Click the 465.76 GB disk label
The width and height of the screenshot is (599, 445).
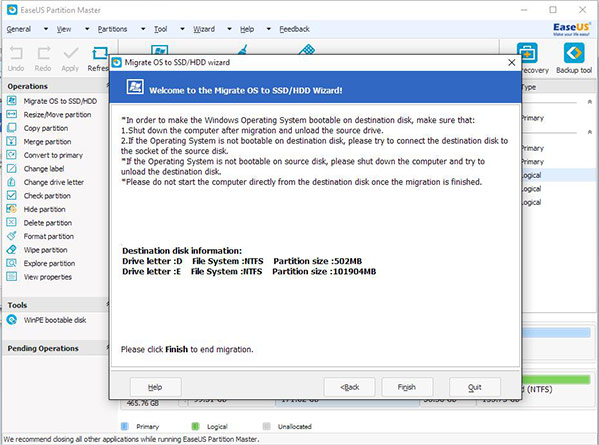point(142,403)
